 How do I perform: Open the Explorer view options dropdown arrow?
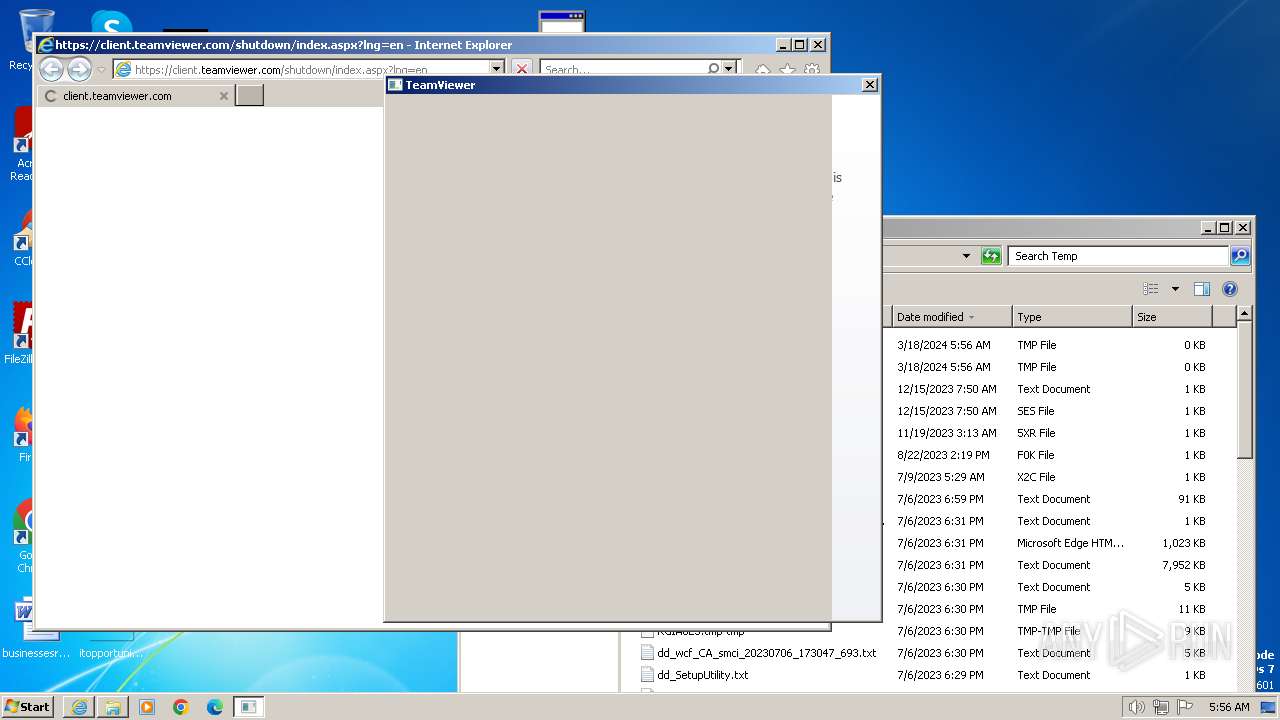[1175, 289]
